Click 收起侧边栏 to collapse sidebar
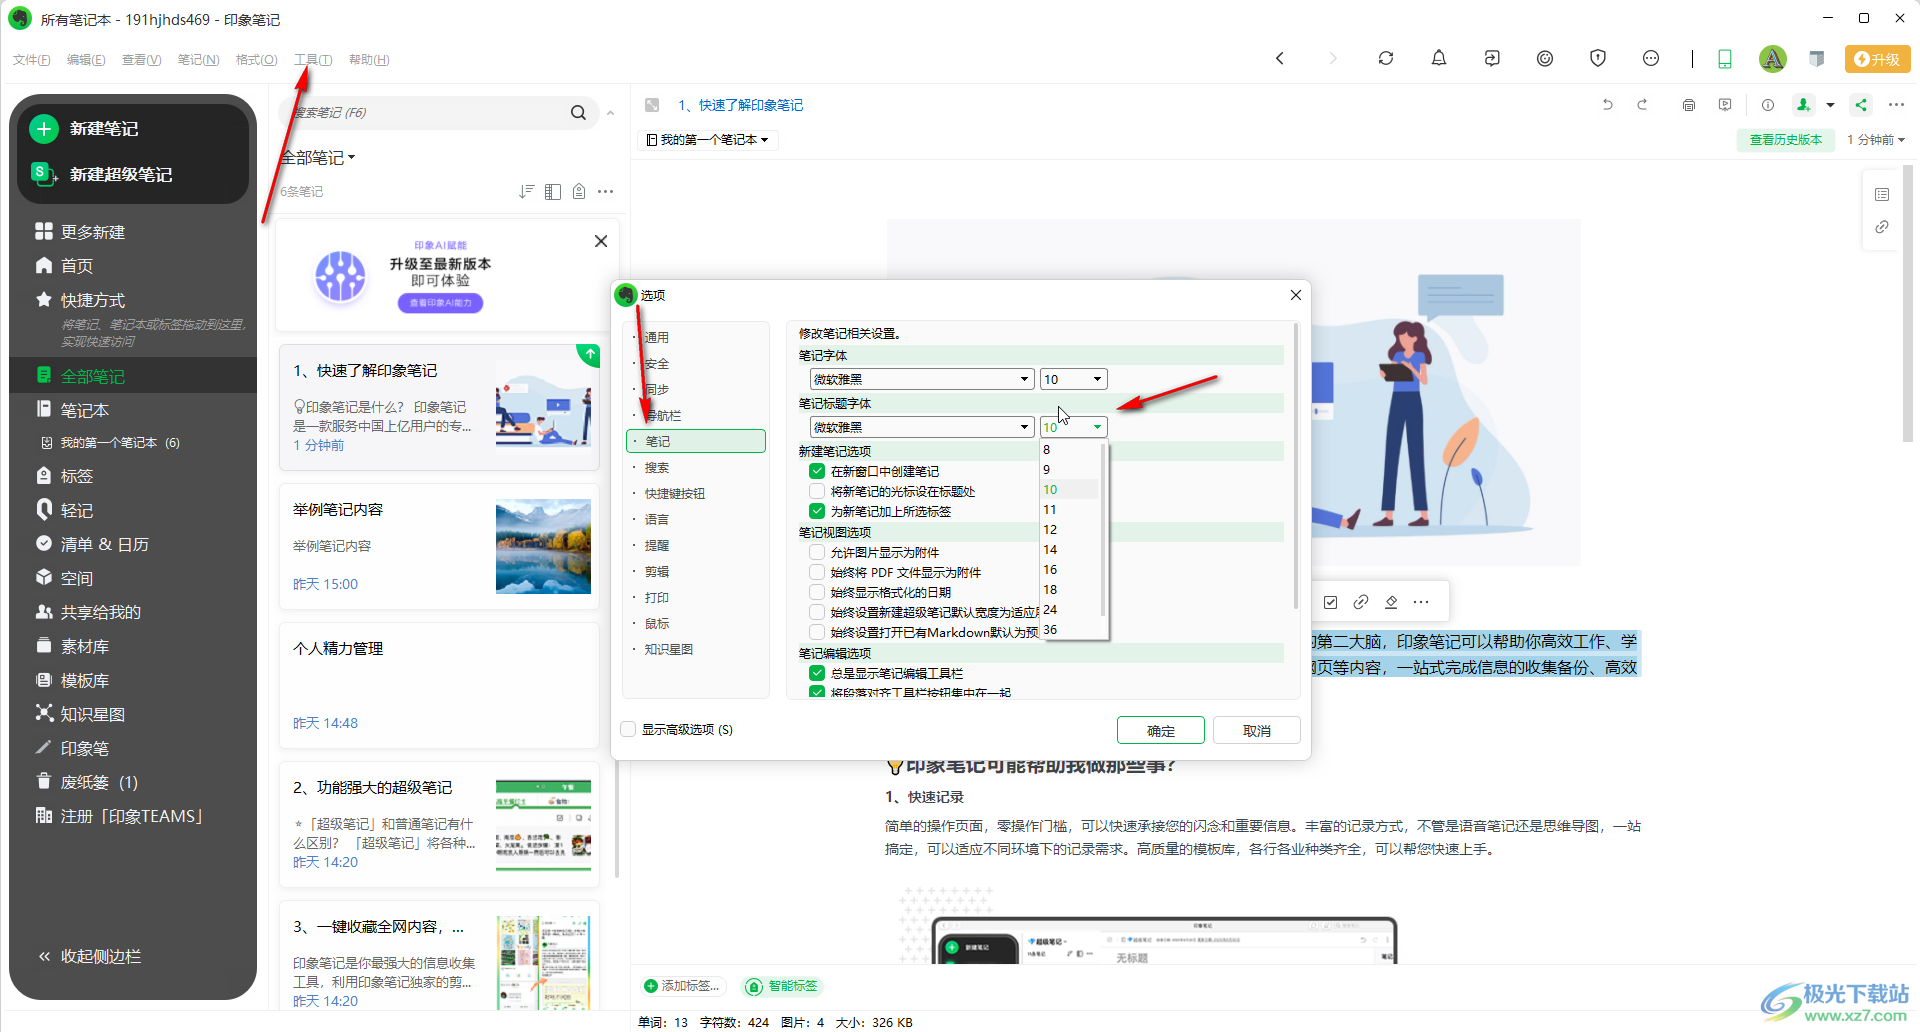Image resolution: width=1920 pixels, height=1032 pixels. coord(90,956)
